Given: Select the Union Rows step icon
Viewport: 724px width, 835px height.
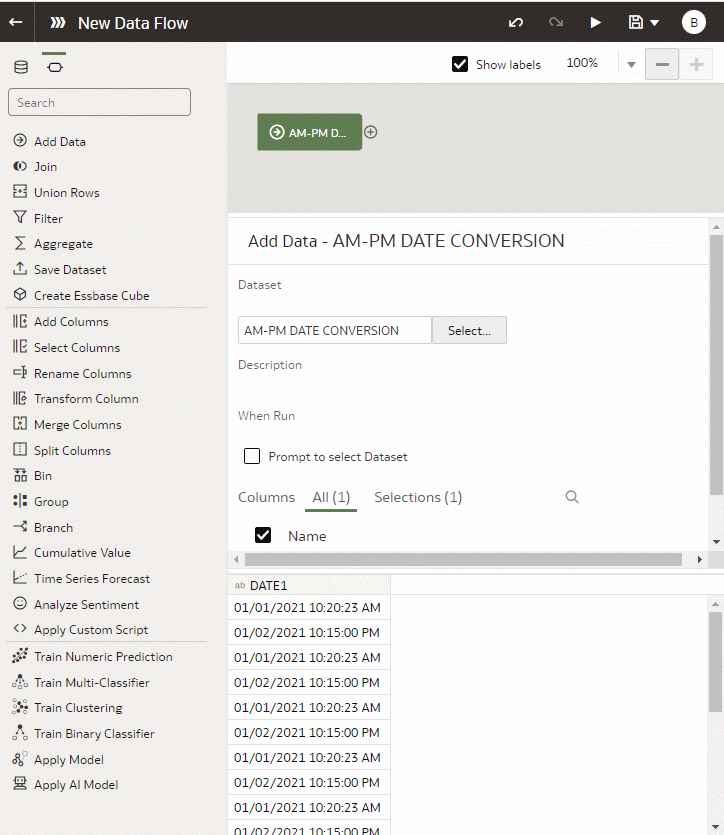Looking at the screenshot, I should (x=20, y=192).
